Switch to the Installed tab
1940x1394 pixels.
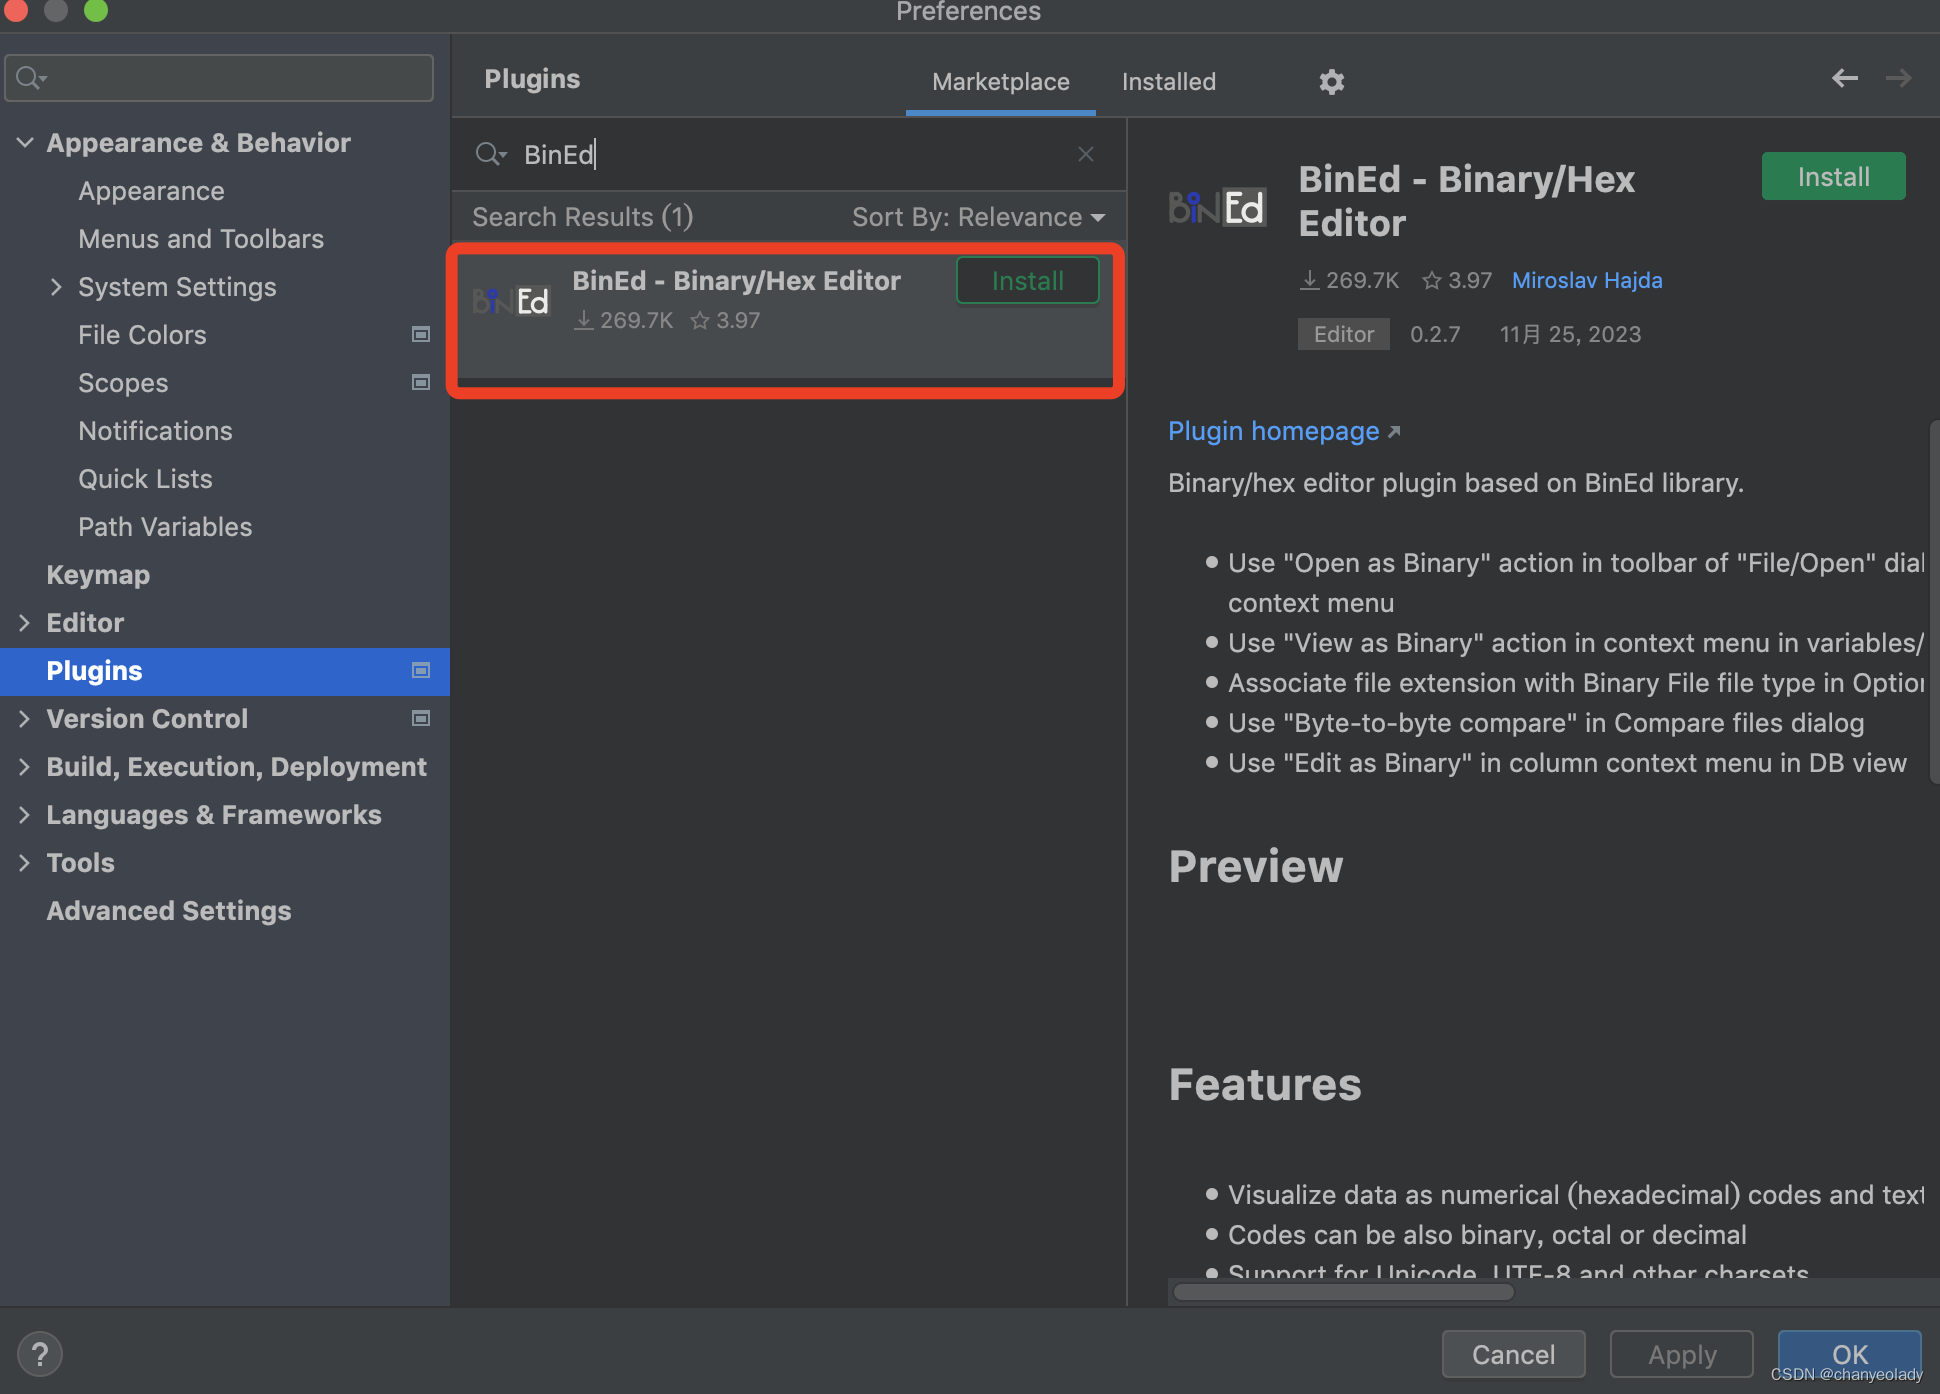click(1168, 82)
